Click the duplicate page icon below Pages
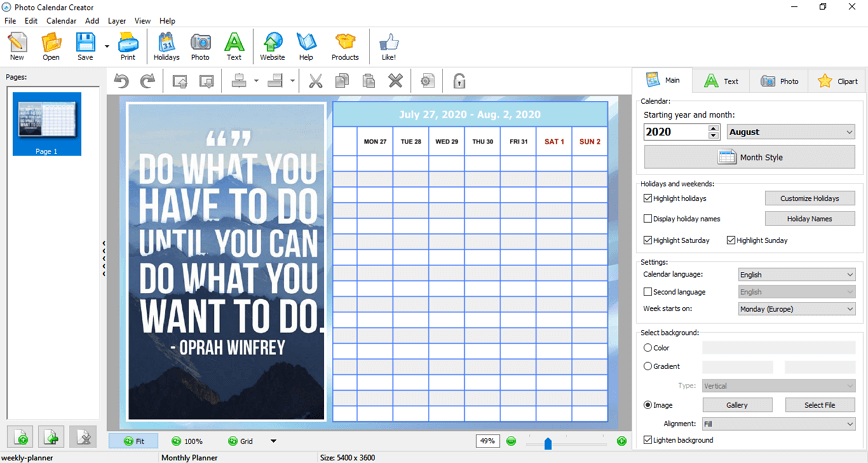 tap(51, 438)
